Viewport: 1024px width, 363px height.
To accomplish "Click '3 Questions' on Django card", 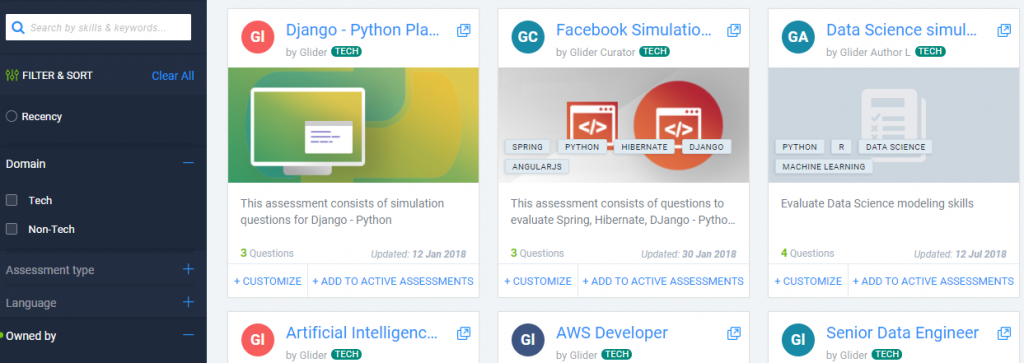I will tap(267, 253).
